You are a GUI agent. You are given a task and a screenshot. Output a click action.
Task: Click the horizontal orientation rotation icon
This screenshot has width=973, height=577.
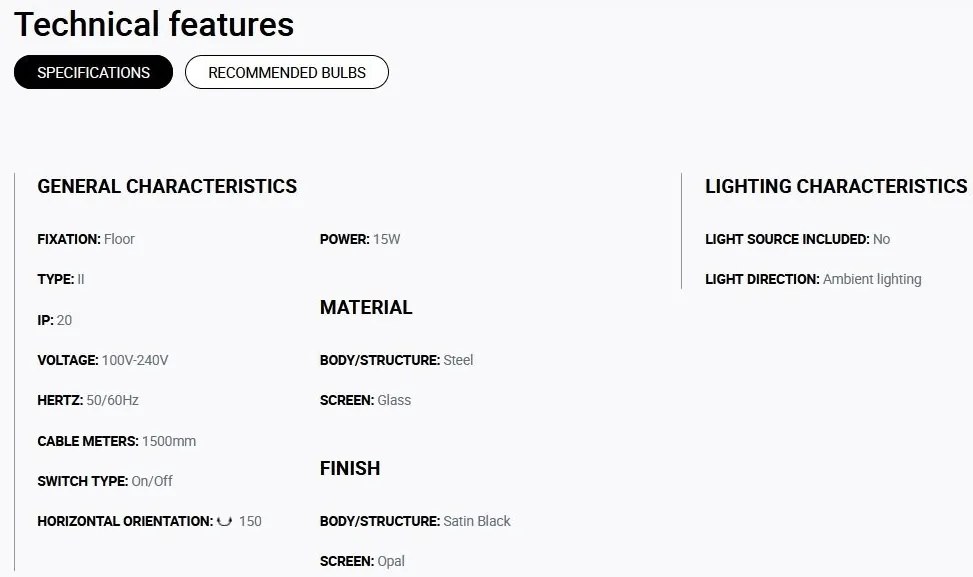click(225, 521)
